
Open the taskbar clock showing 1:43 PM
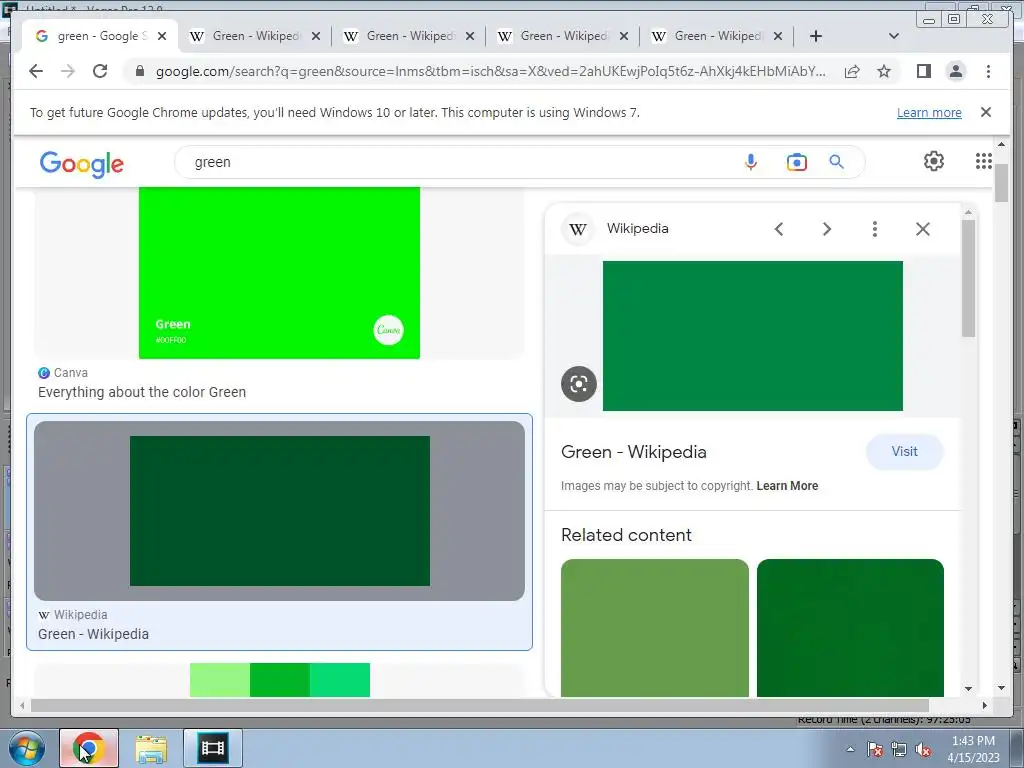click(973, 749)
